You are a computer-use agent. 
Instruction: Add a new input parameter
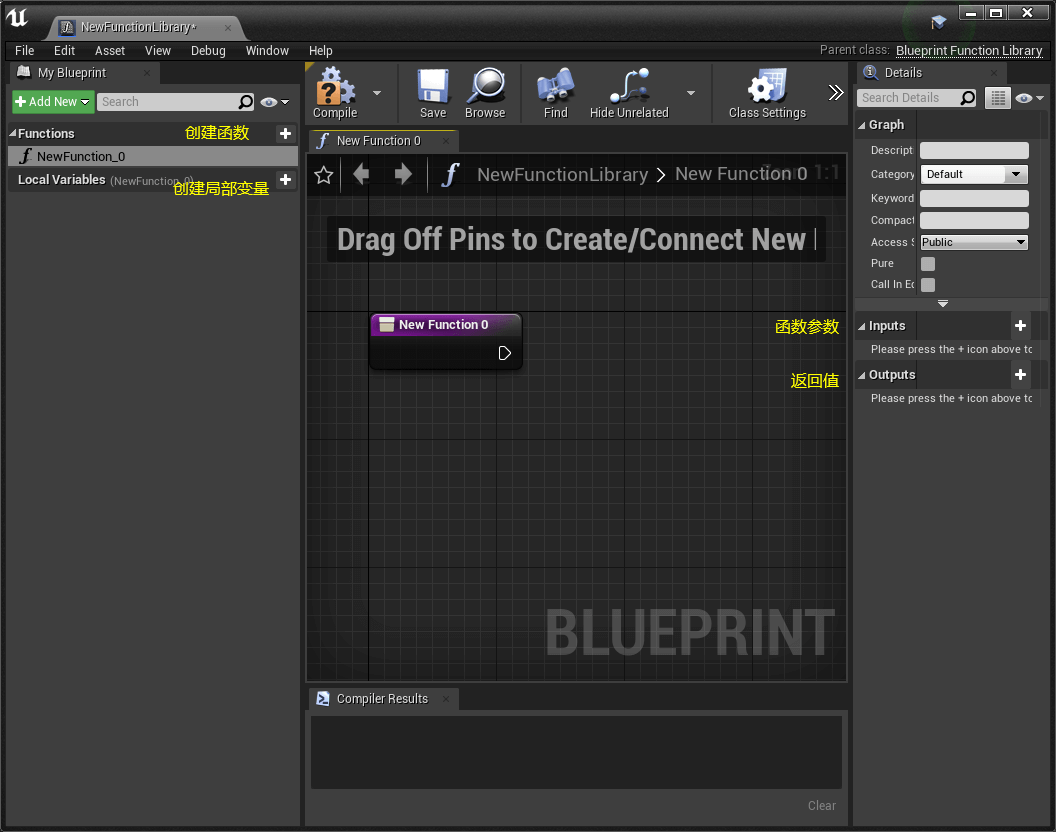pos(1020,326)
